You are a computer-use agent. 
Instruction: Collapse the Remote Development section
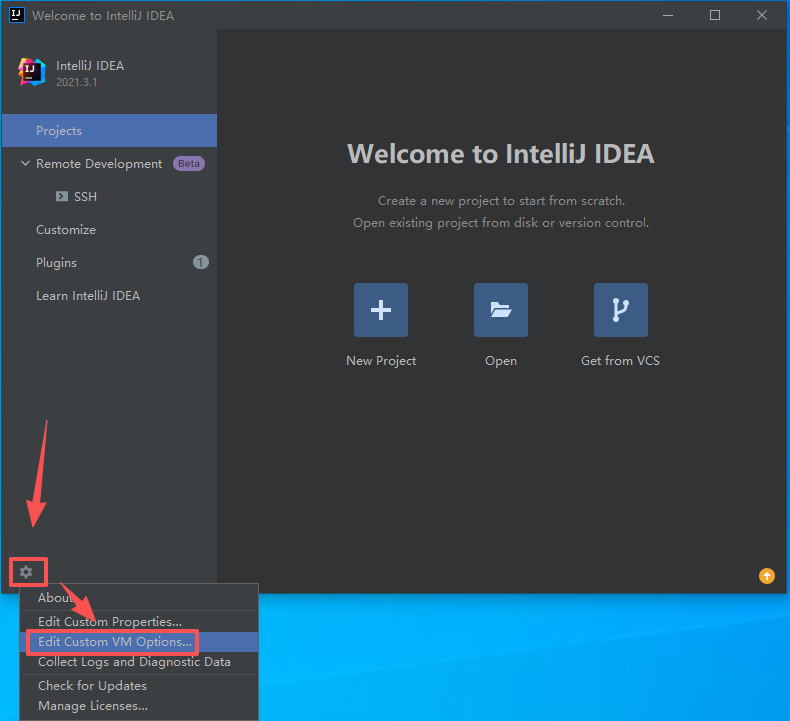[x=25, y=164]
